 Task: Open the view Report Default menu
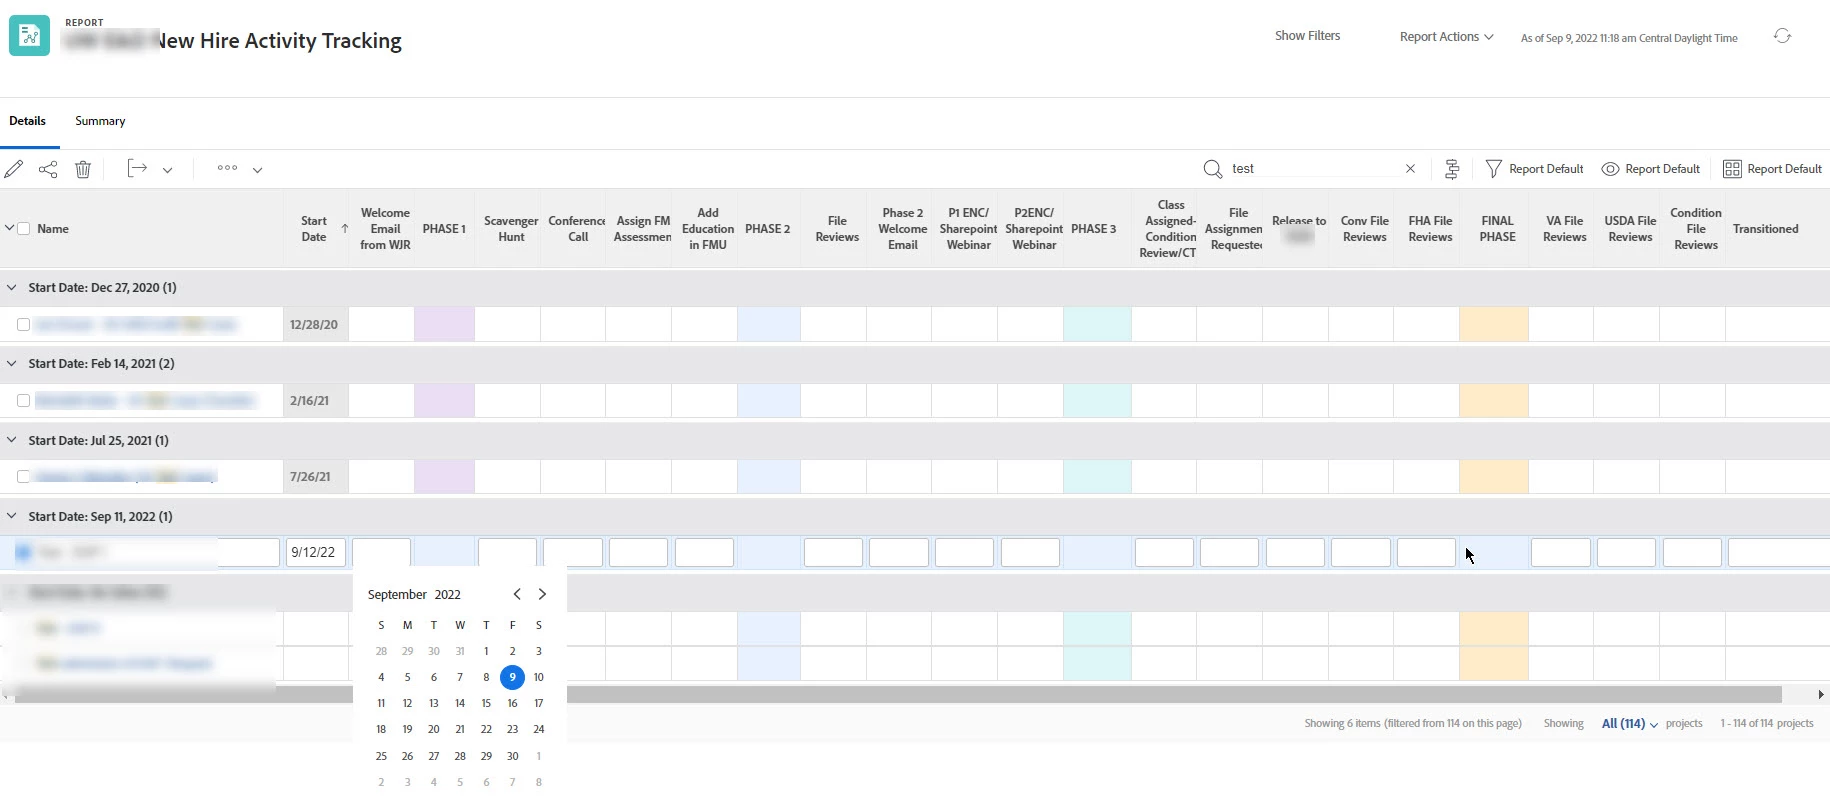(1651, 169)
